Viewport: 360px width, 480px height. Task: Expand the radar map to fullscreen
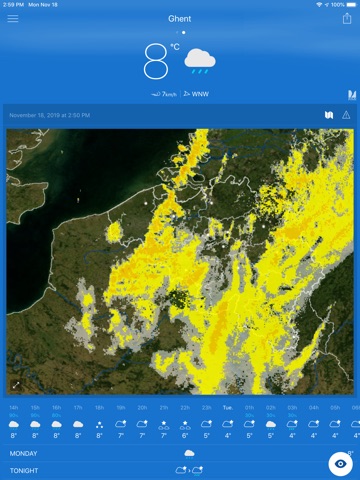(16, 385)
